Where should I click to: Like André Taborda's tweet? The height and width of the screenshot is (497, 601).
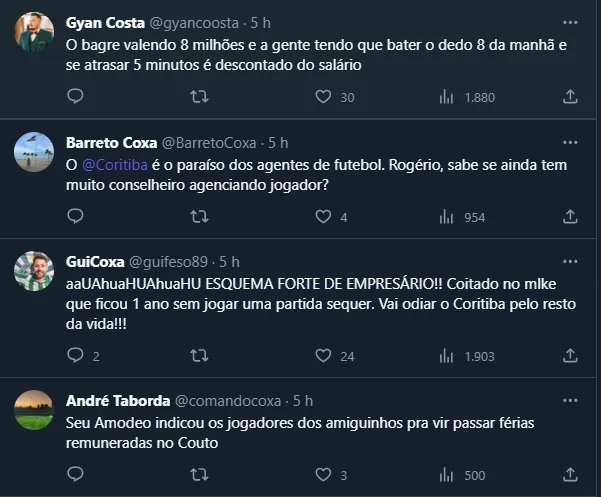click(x=323, y=475)
